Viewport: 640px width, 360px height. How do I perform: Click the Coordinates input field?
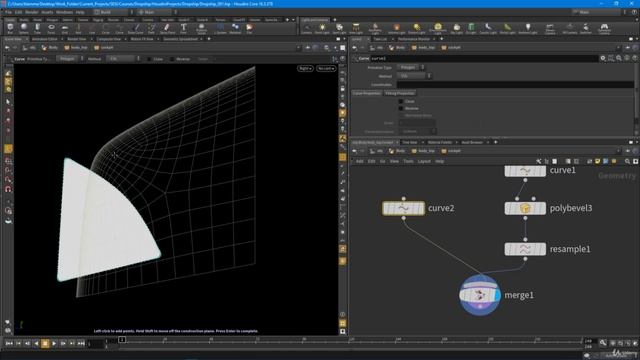[515, 84]
